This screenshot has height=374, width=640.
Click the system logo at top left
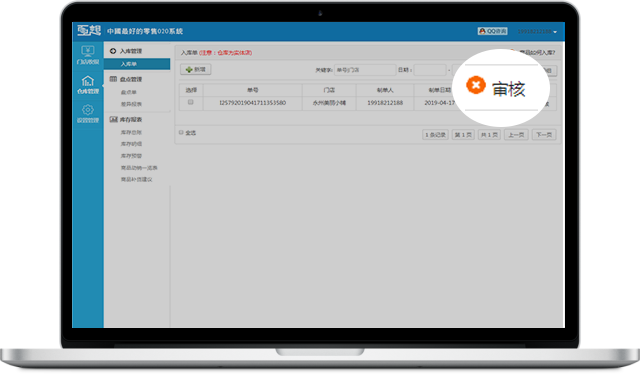89,31
